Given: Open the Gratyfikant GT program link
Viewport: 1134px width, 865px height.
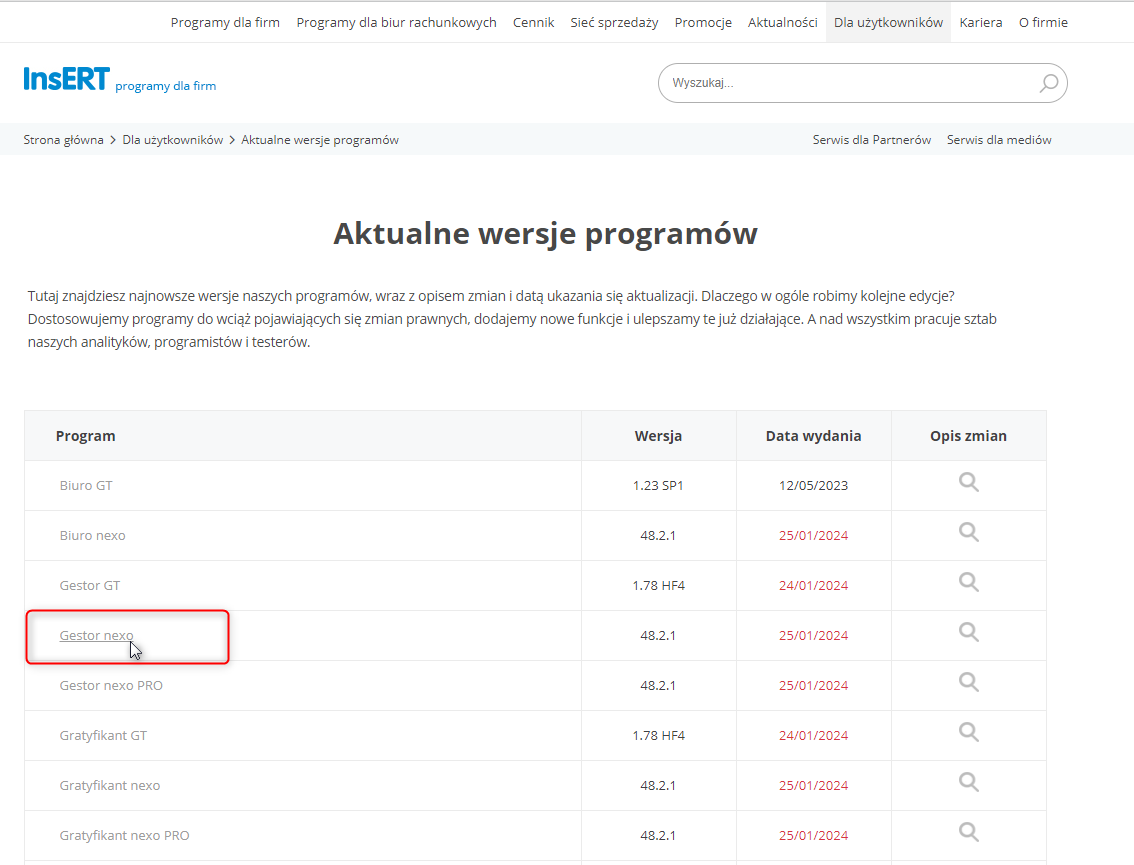Looking at the screenshot, I should point(103,735).
